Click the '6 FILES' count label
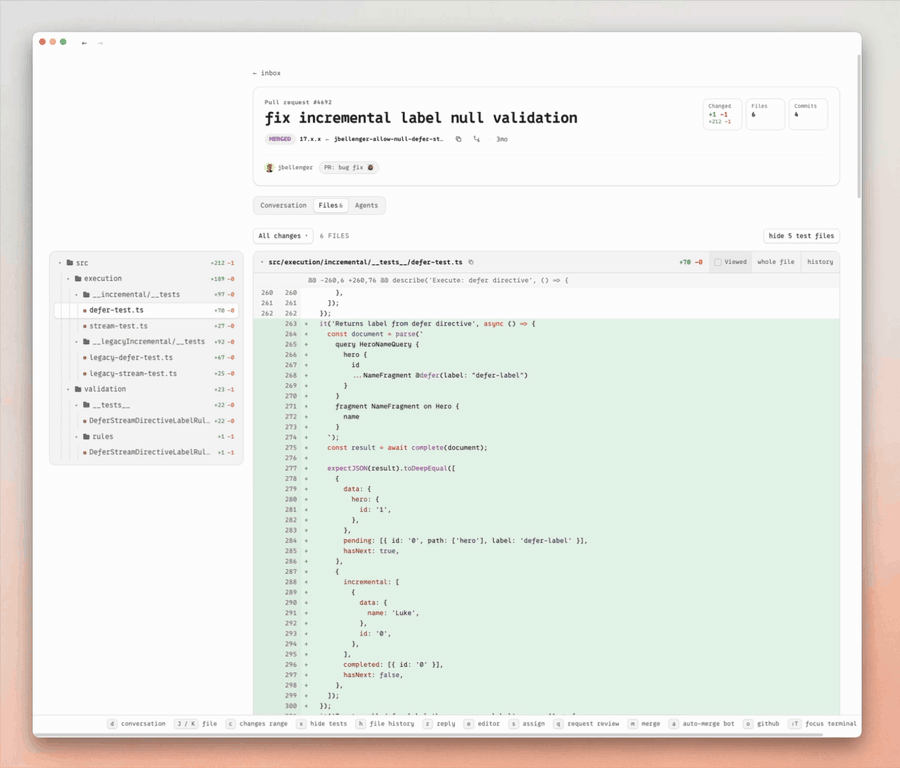This screenshot has width=900, height=768. point(335,236)
